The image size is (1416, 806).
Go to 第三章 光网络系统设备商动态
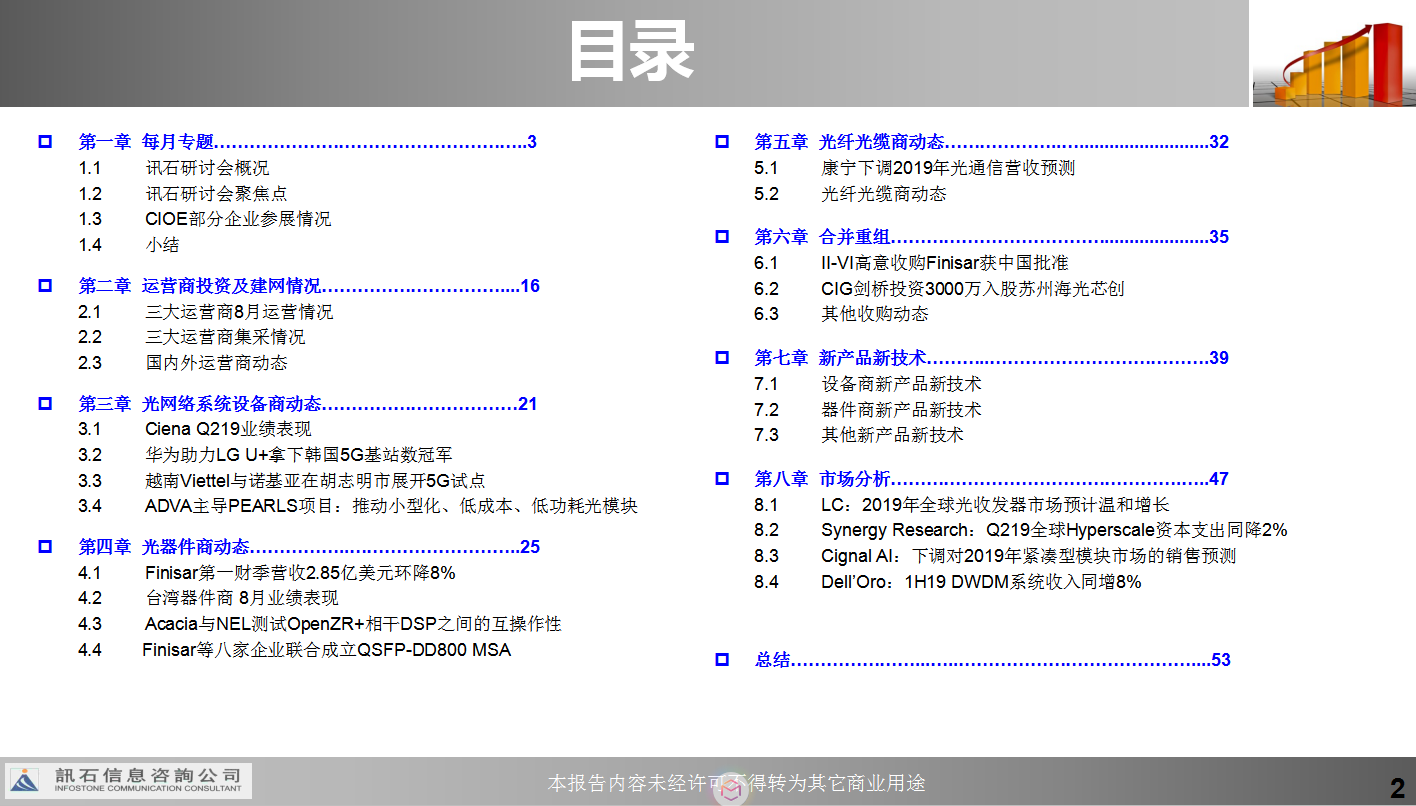[308, 404]
